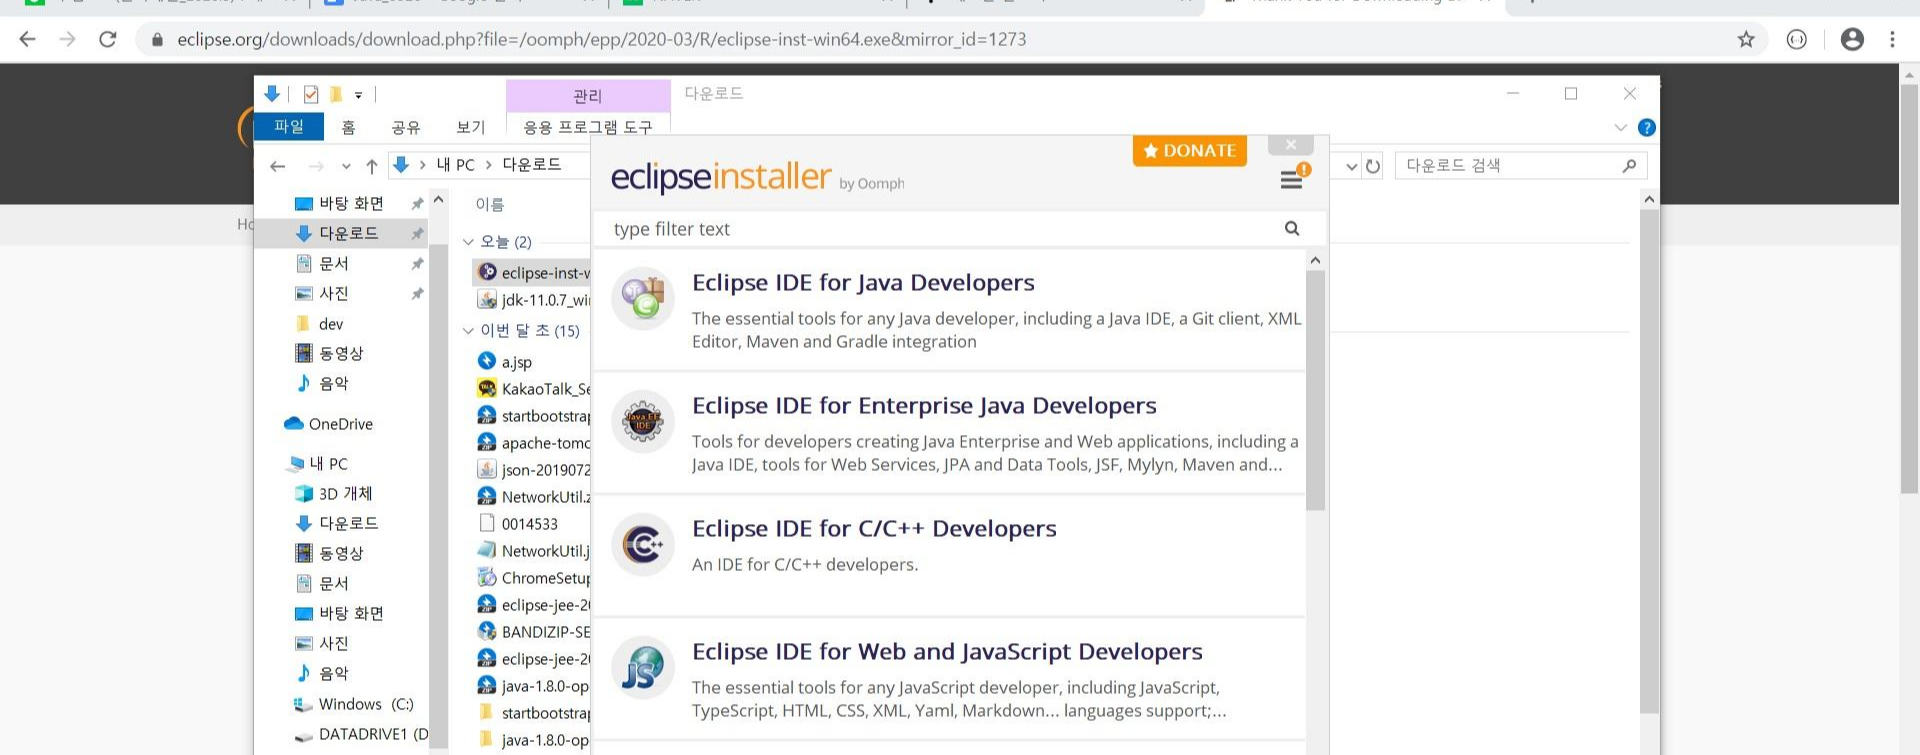Select 3D 개체 in navigation pane
The width and height of the screenshot is (1920, 755).
coord(345,494)
